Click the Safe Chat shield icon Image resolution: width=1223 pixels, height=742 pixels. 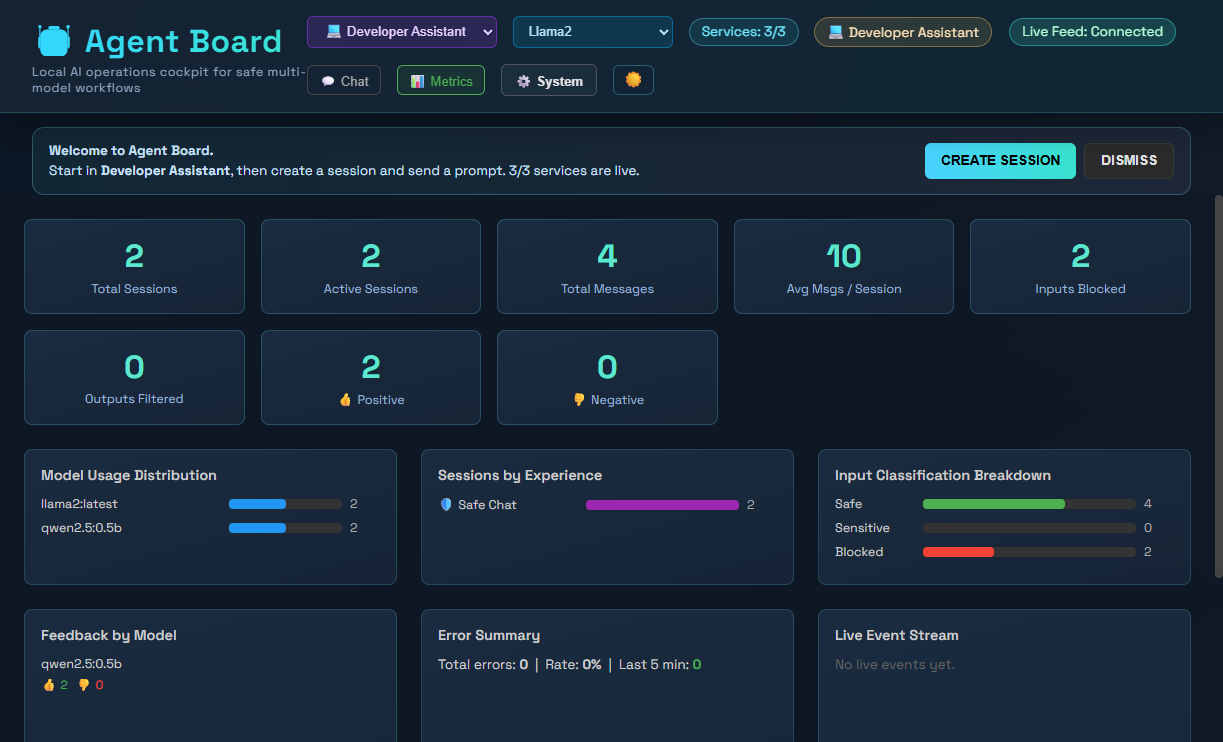(446, 505)
